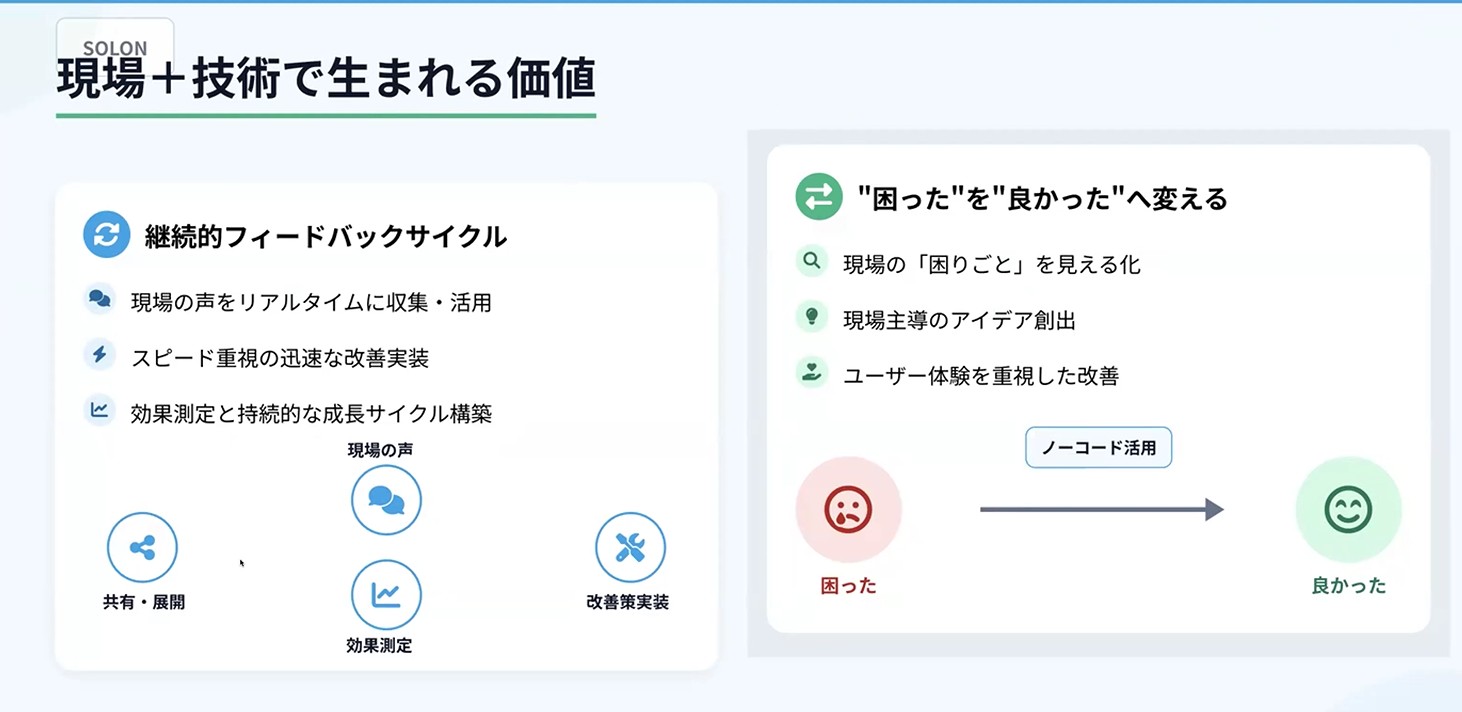Screen dimensions: 1462x712
Task: Click the 共有・展開 share circle icon
Action: (142, 547)
